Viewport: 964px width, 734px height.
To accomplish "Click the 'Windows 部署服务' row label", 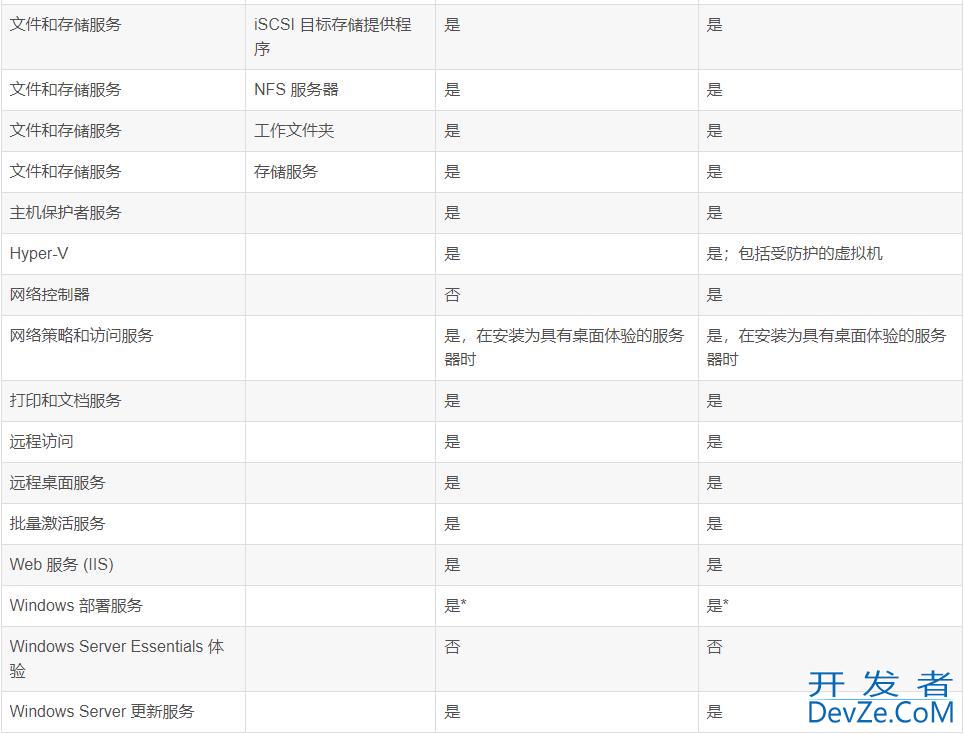I will (76, 606).
